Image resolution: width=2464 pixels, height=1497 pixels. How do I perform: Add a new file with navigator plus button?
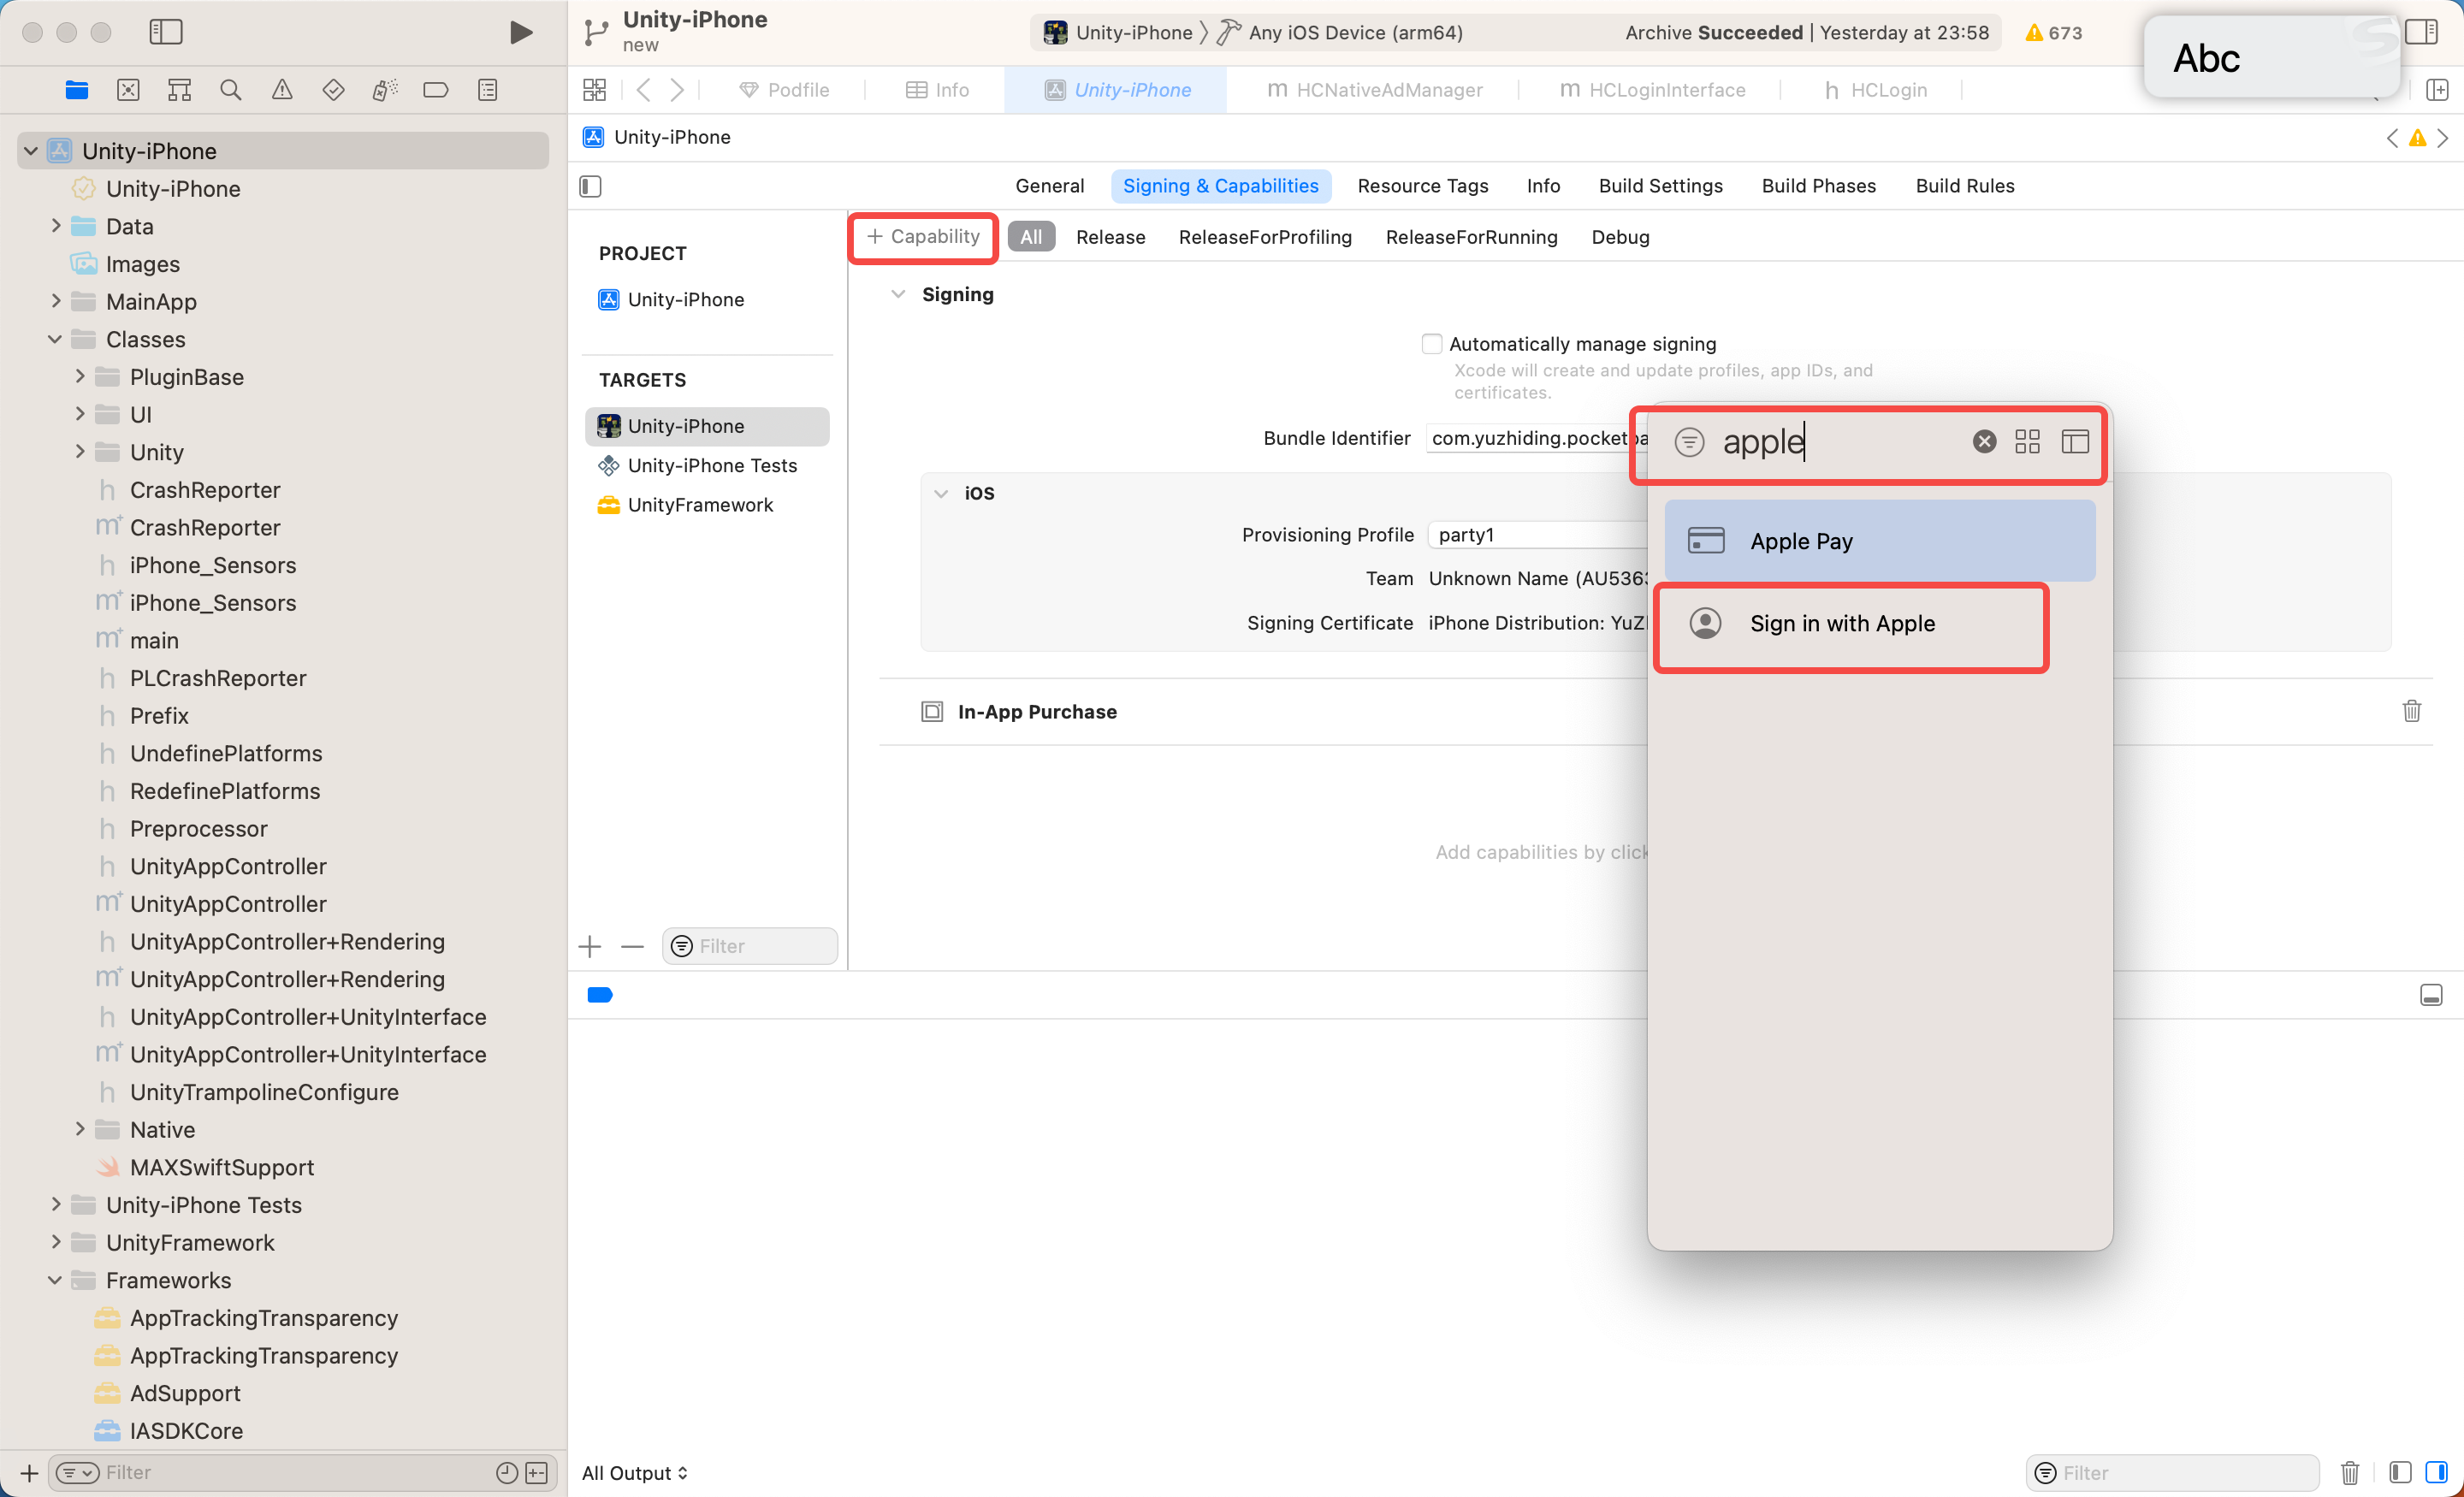(x=29, y=1472)
